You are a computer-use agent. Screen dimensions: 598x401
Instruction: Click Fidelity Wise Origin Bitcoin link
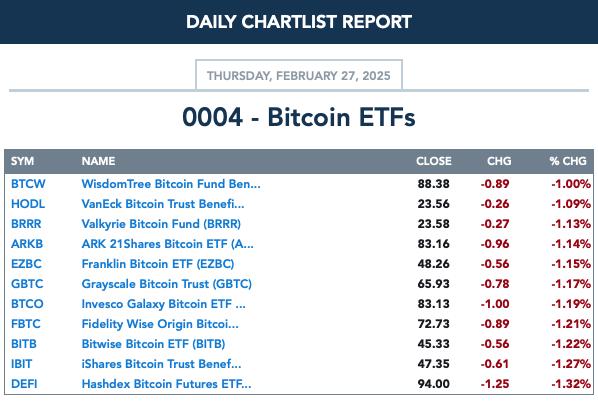160,324
